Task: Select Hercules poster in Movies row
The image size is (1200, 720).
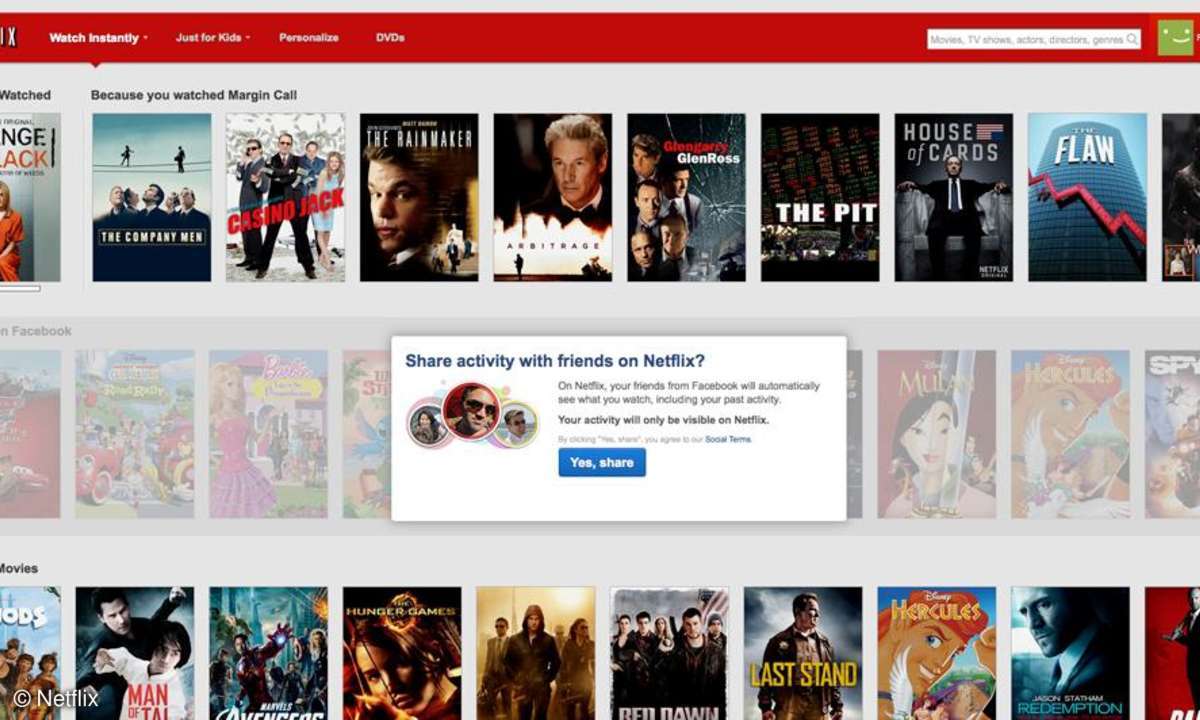Action: pyautogui.click(x=937, y=653)
